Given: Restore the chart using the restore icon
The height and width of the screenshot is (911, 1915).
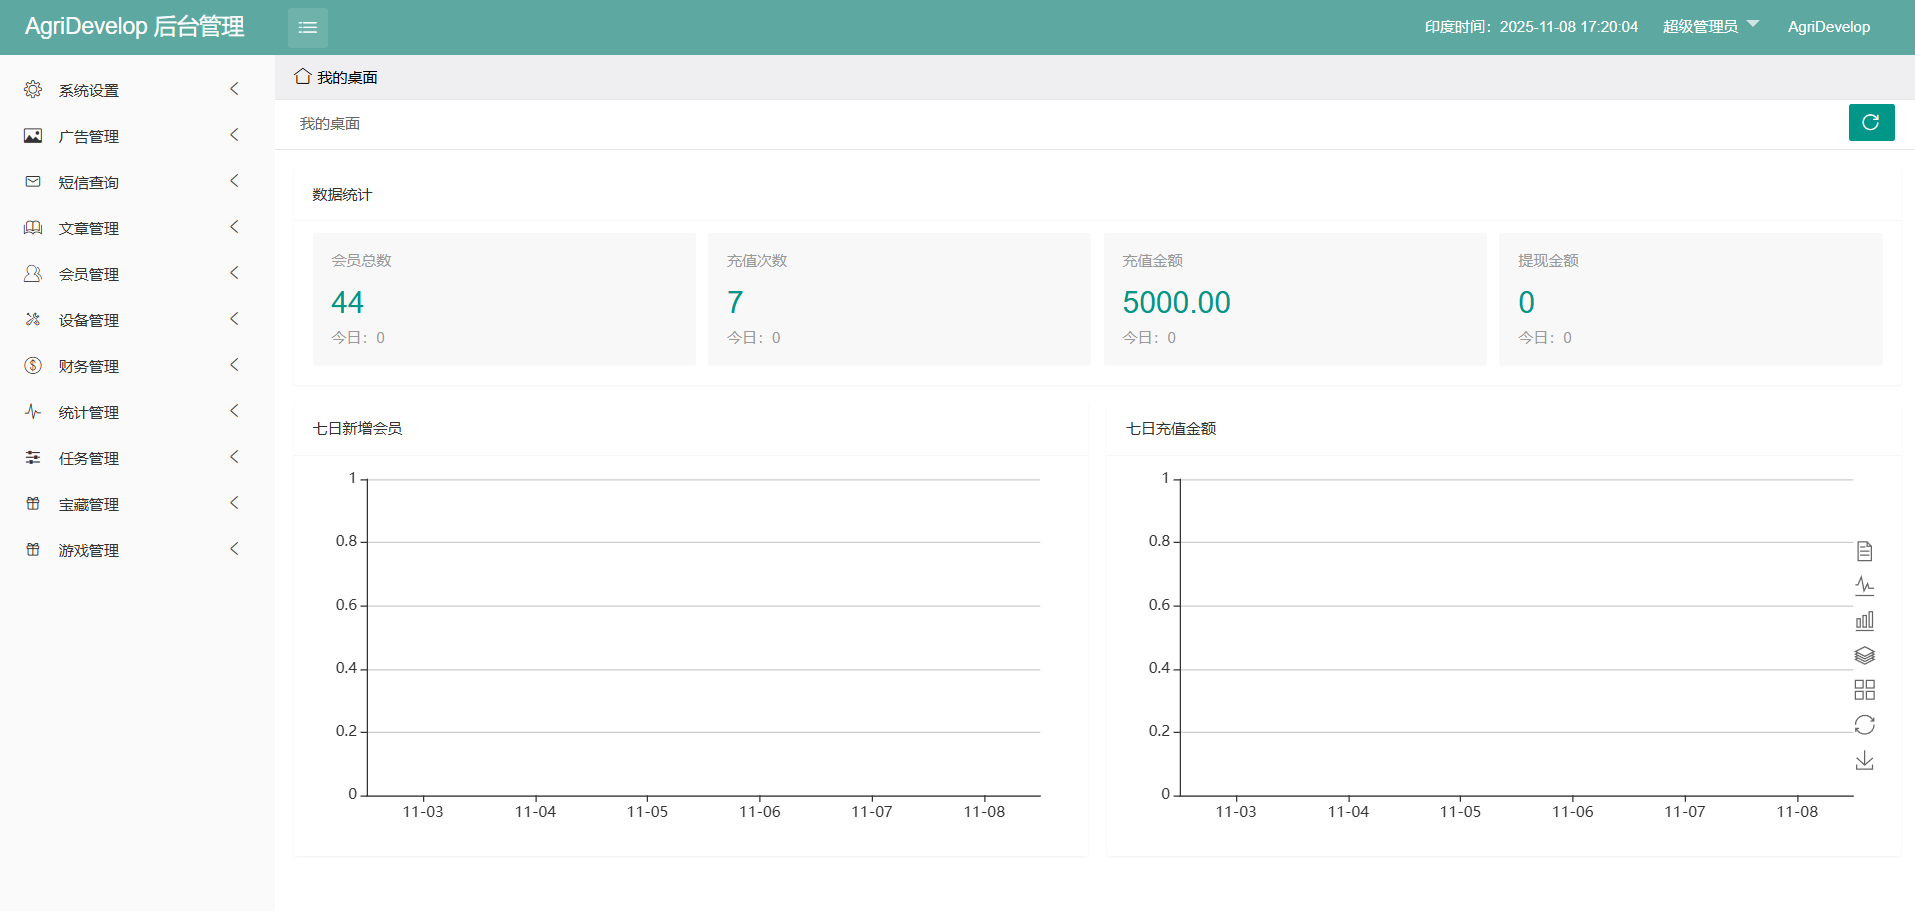Looking at the screenshot, I should [1864, 725].
